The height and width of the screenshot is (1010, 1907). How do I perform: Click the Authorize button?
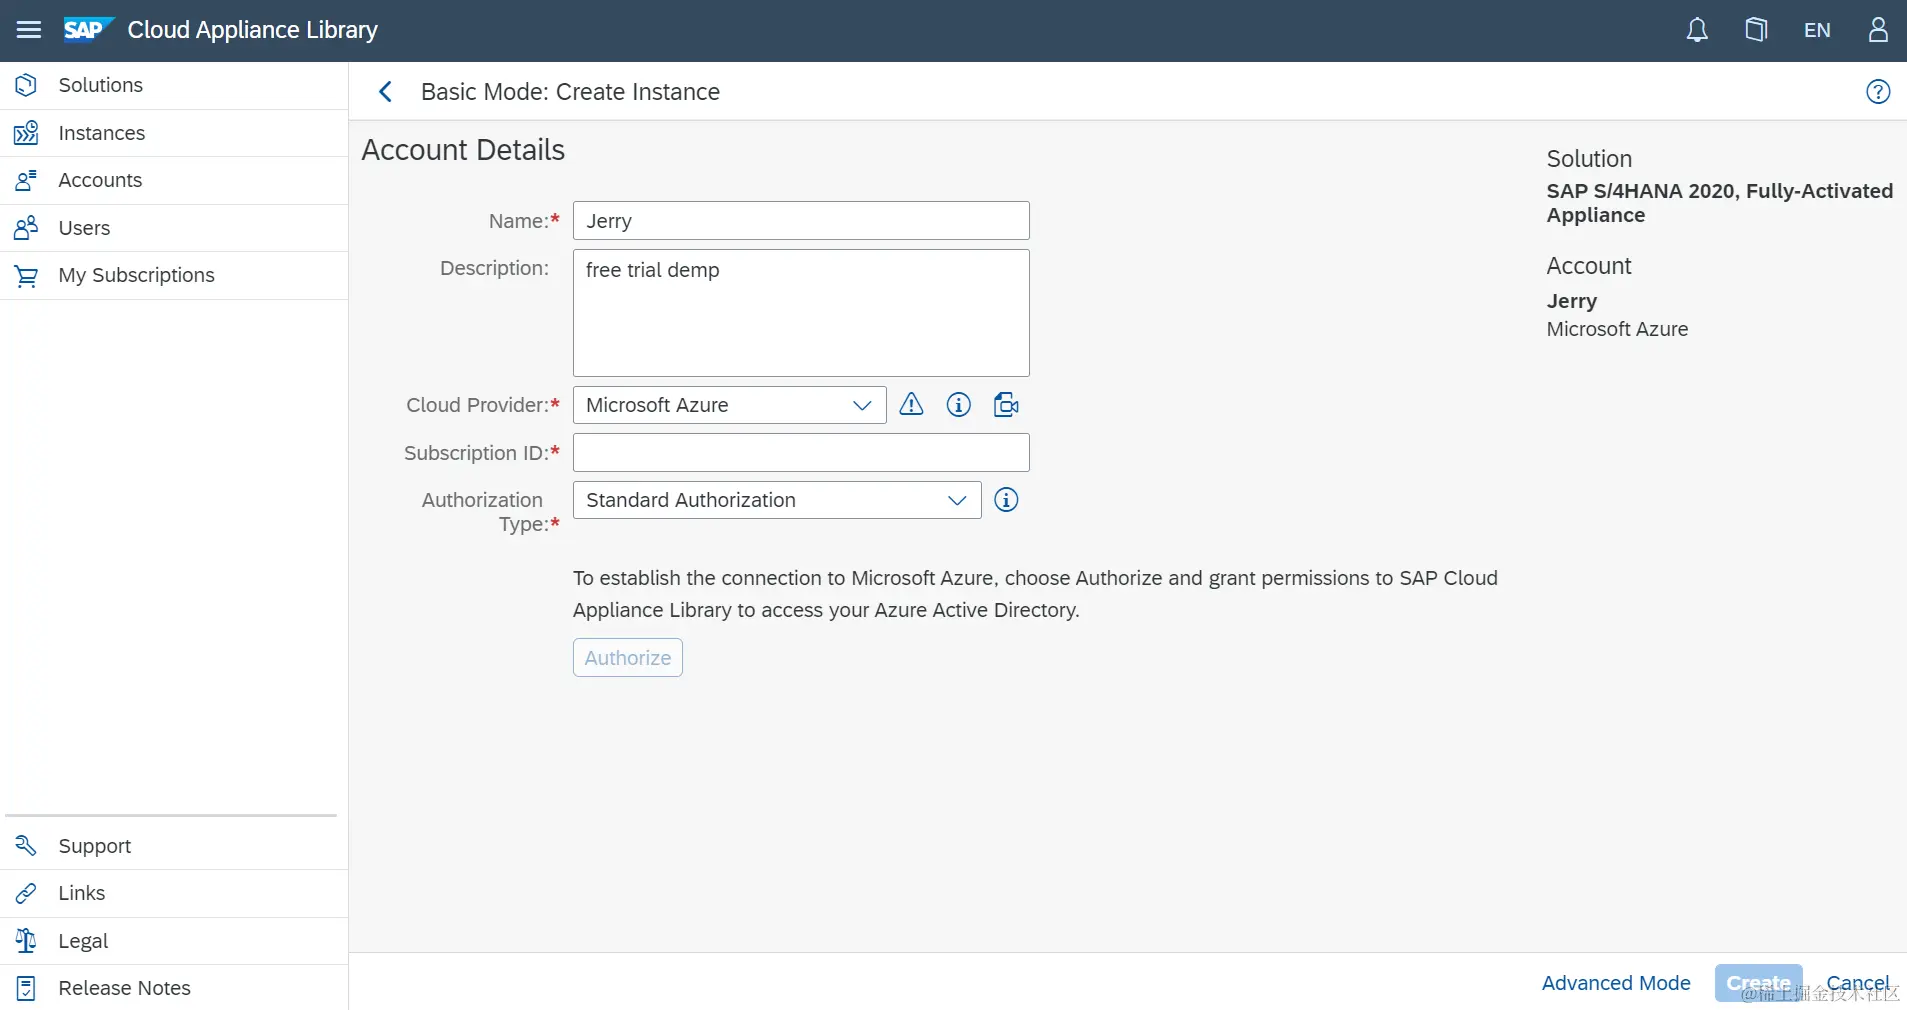628,658
